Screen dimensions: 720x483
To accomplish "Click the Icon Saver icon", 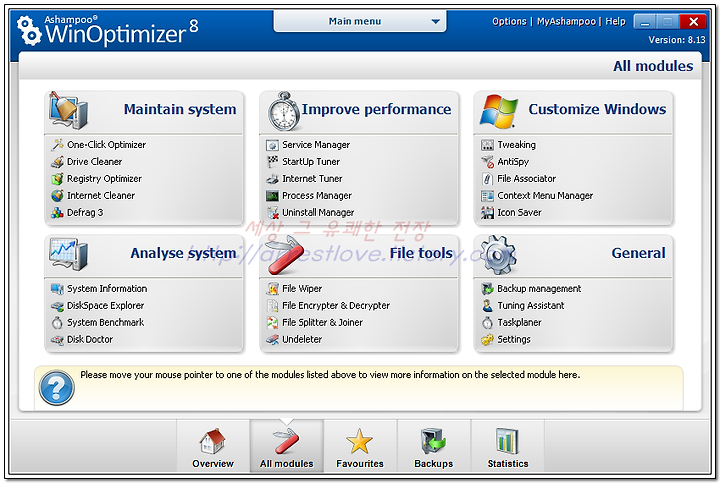I will (487, 213).
